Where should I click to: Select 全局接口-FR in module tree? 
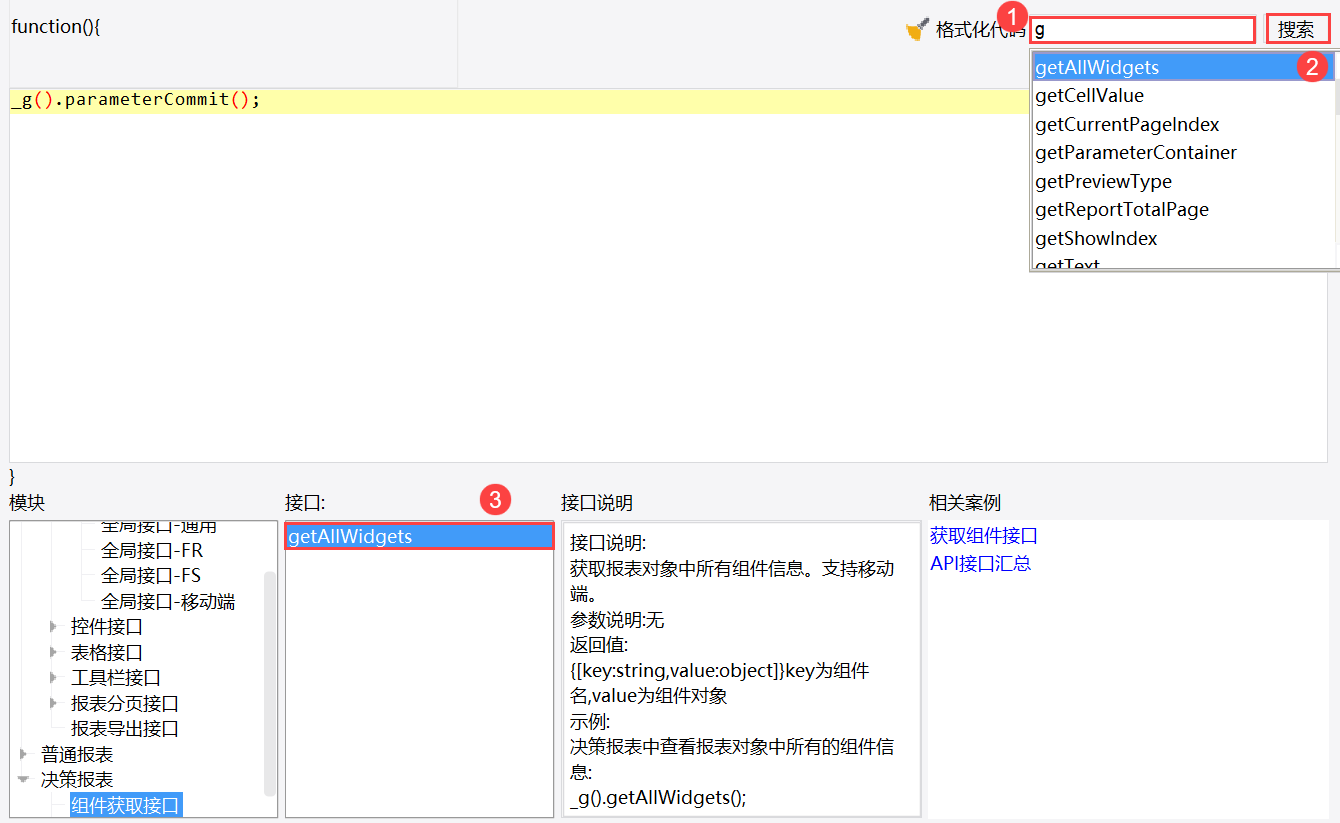pyautogui.click(x=152, y=550)
